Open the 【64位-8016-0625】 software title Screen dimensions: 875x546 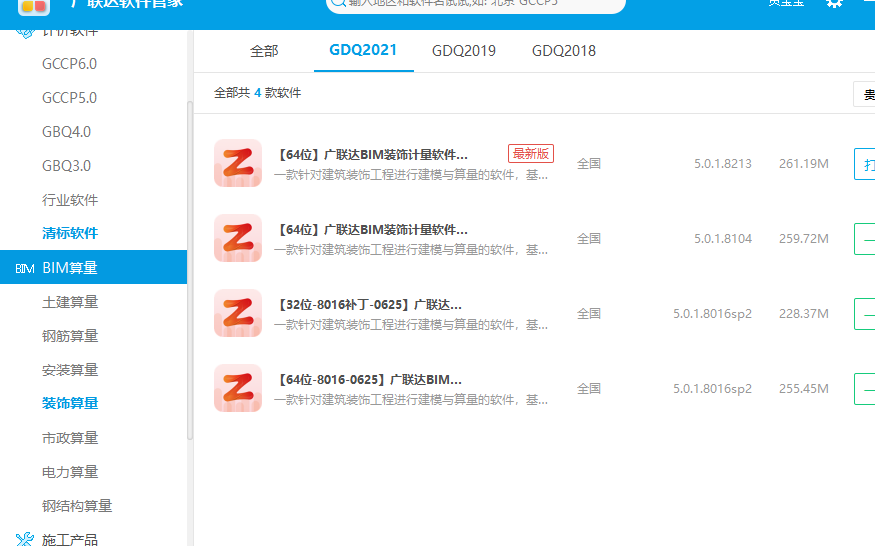click(368, 380)
